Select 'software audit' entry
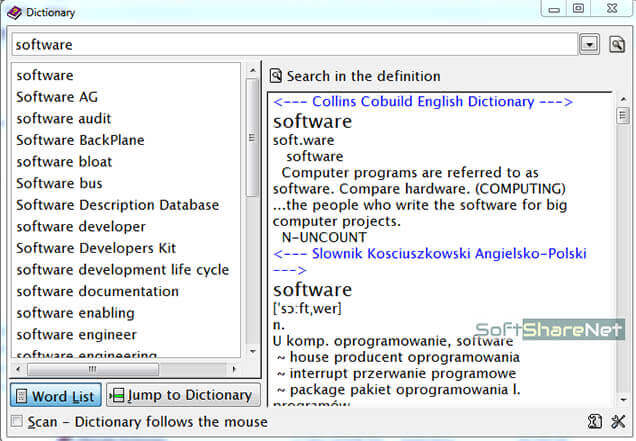The height and width of the screenshot is (441, 636). (64, 118)
